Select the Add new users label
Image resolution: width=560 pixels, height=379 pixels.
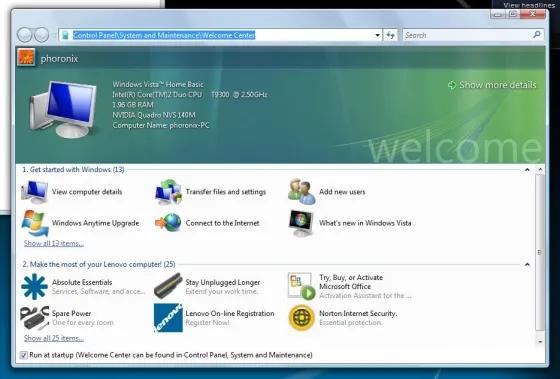342,192
